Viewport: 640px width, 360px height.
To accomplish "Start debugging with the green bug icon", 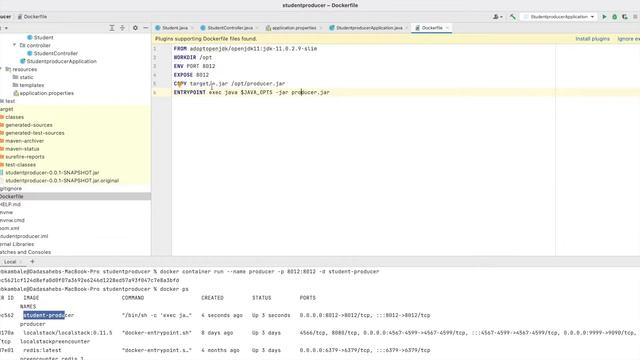I will point(614,17).
